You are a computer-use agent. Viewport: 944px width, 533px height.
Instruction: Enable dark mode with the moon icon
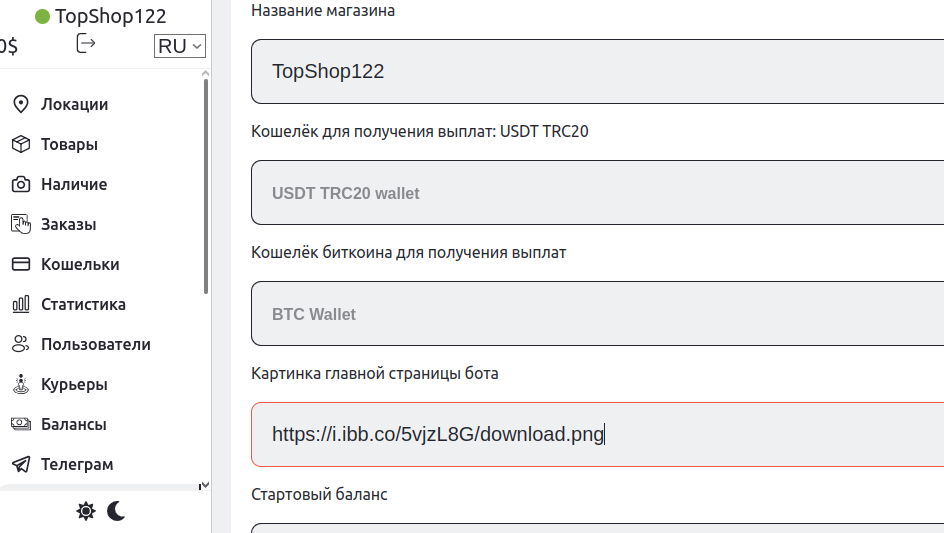[x=117, y=511]
